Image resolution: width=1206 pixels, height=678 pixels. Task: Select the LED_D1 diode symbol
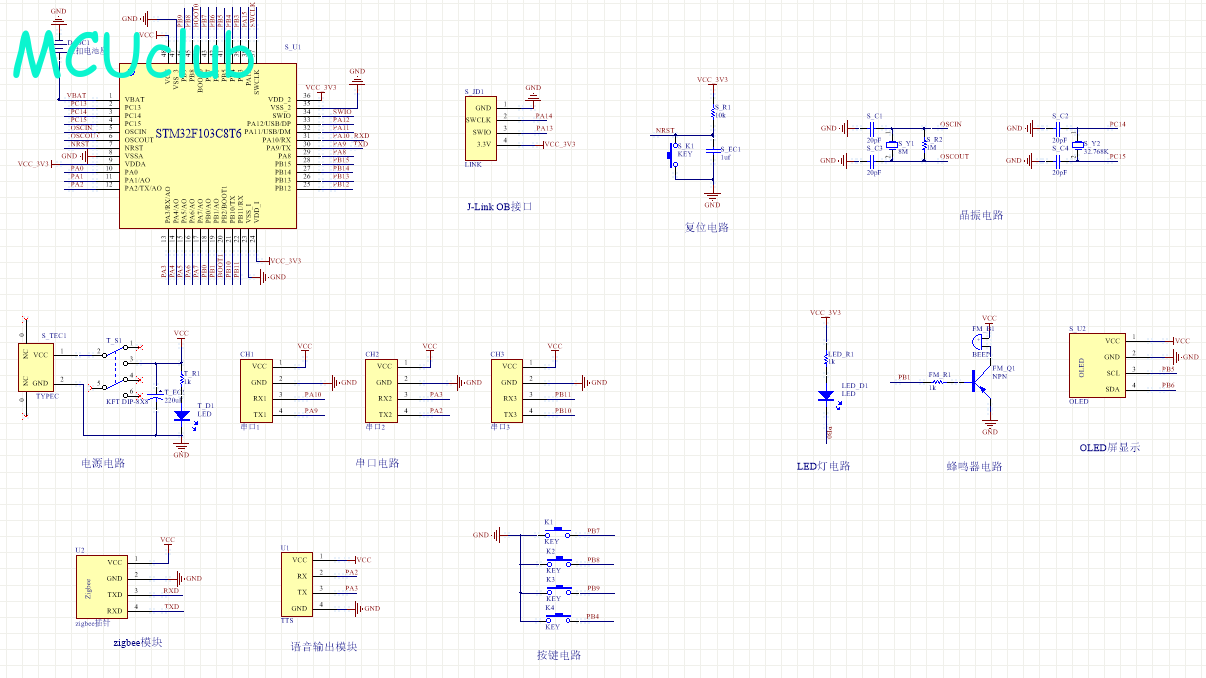click(x=826, y=395)
